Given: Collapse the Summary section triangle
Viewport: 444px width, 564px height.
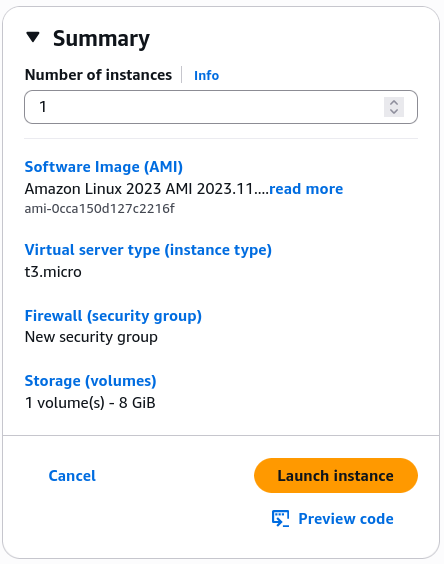Looking at the screenshot, I should pyautogui.click(x=33, y=37).
